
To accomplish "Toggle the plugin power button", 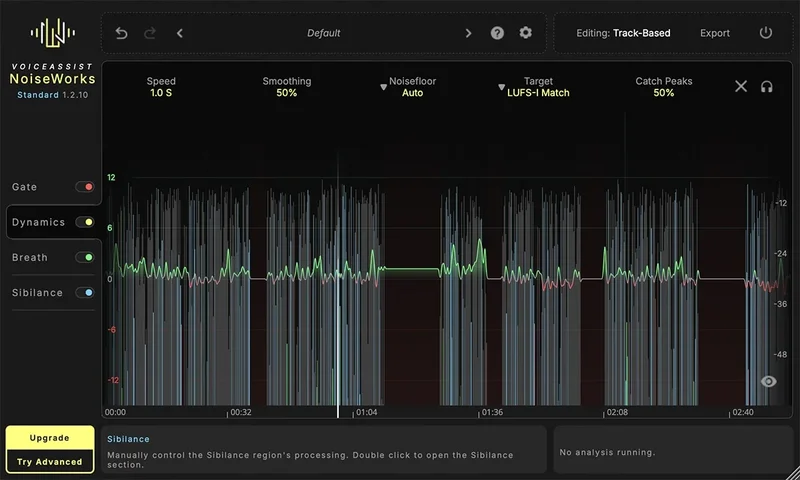I will (766, 33).
